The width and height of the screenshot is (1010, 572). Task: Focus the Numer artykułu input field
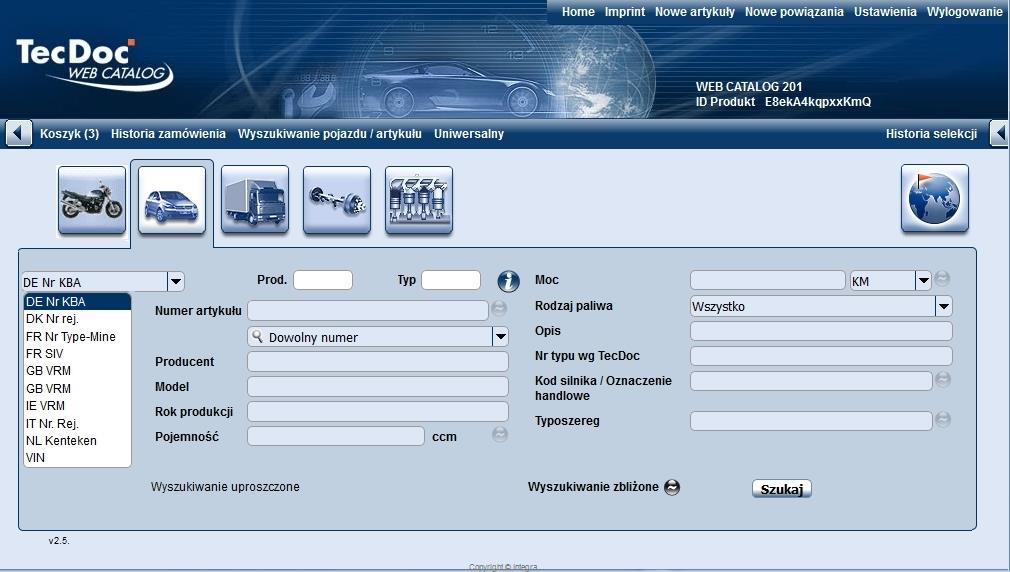pos(368,310)
